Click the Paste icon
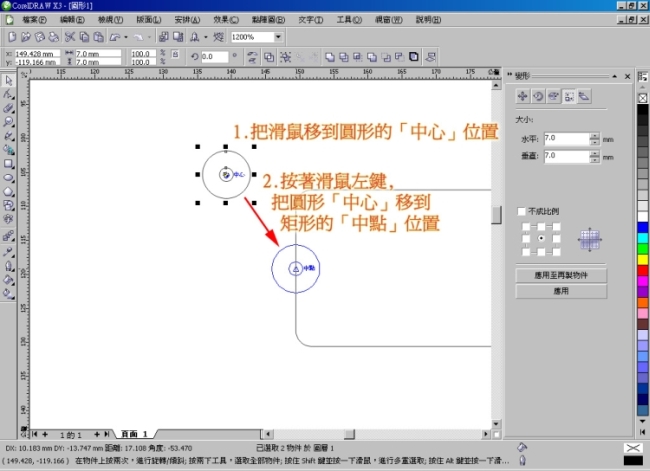Viewport: 650px width, 471px height. tap(98, 37)
